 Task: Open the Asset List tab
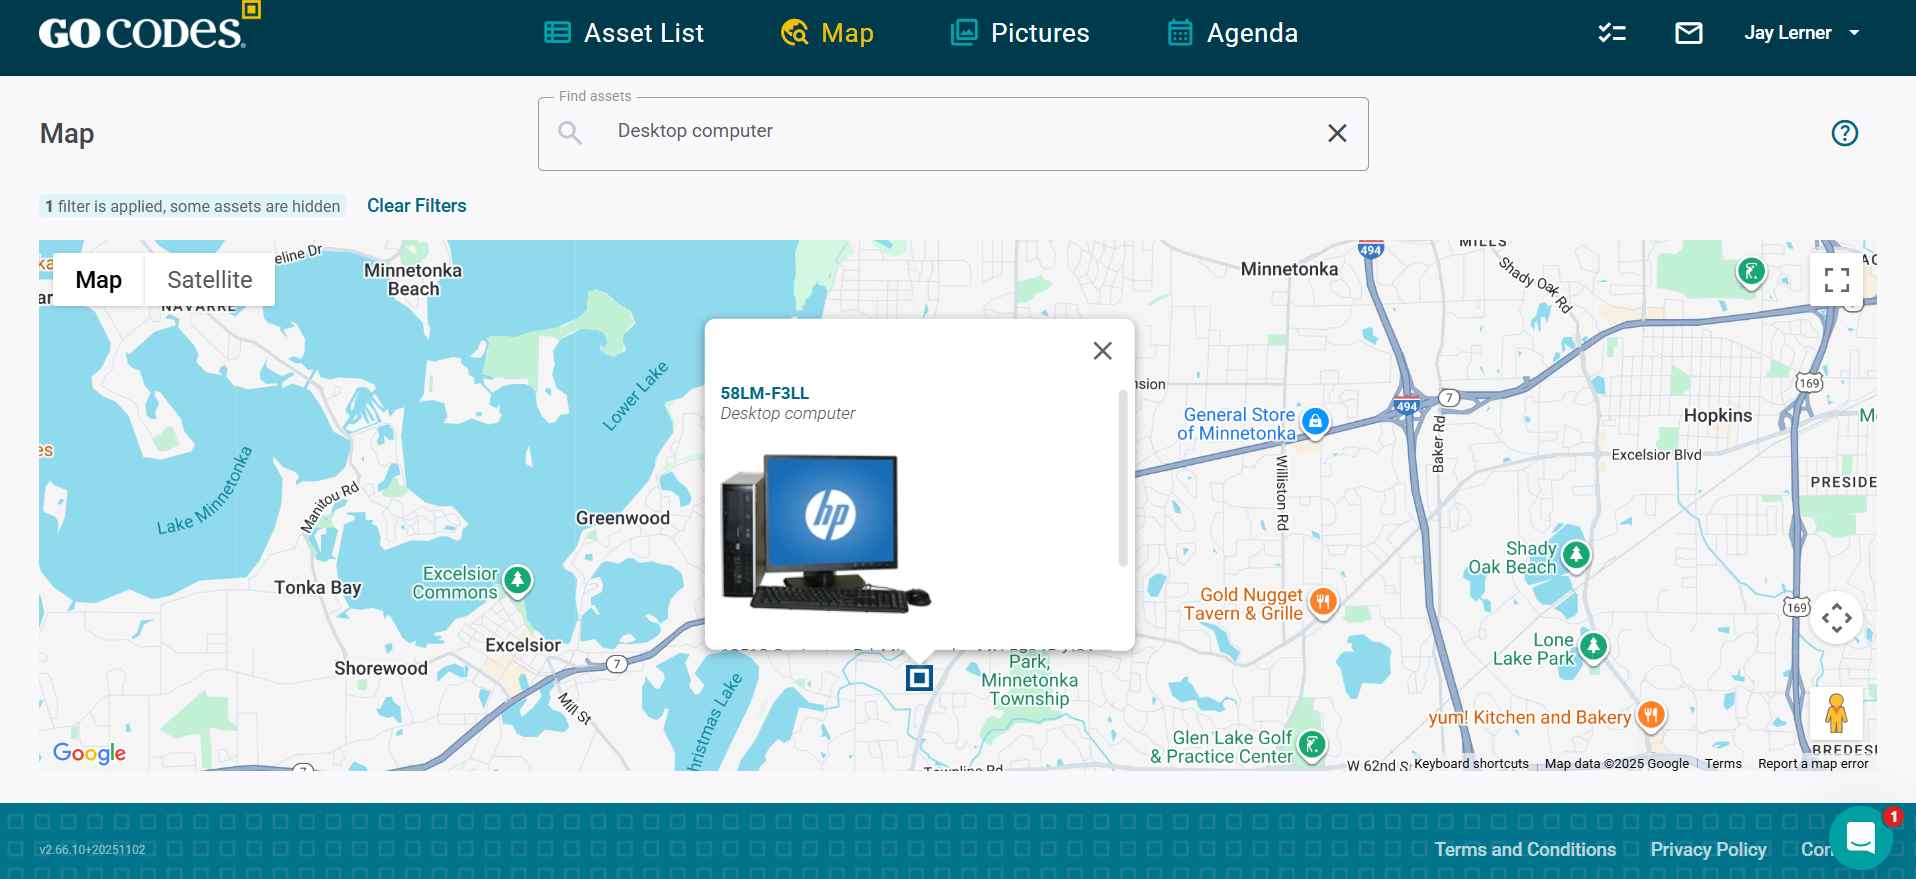pos(624,33)
